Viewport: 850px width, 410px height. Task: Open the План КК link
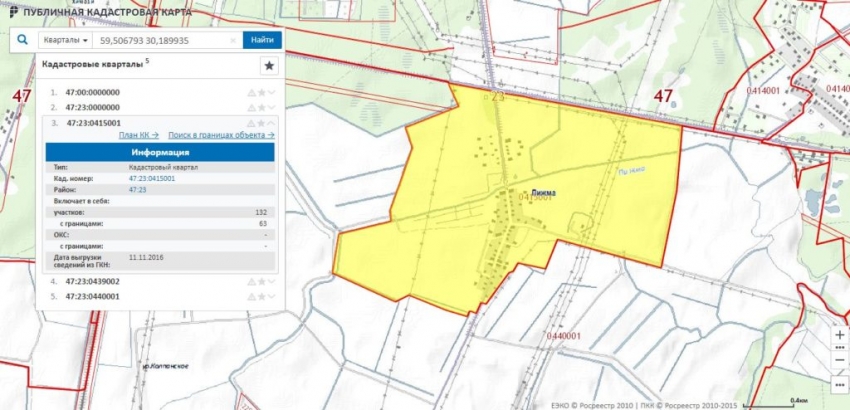(x=138, y=134)
